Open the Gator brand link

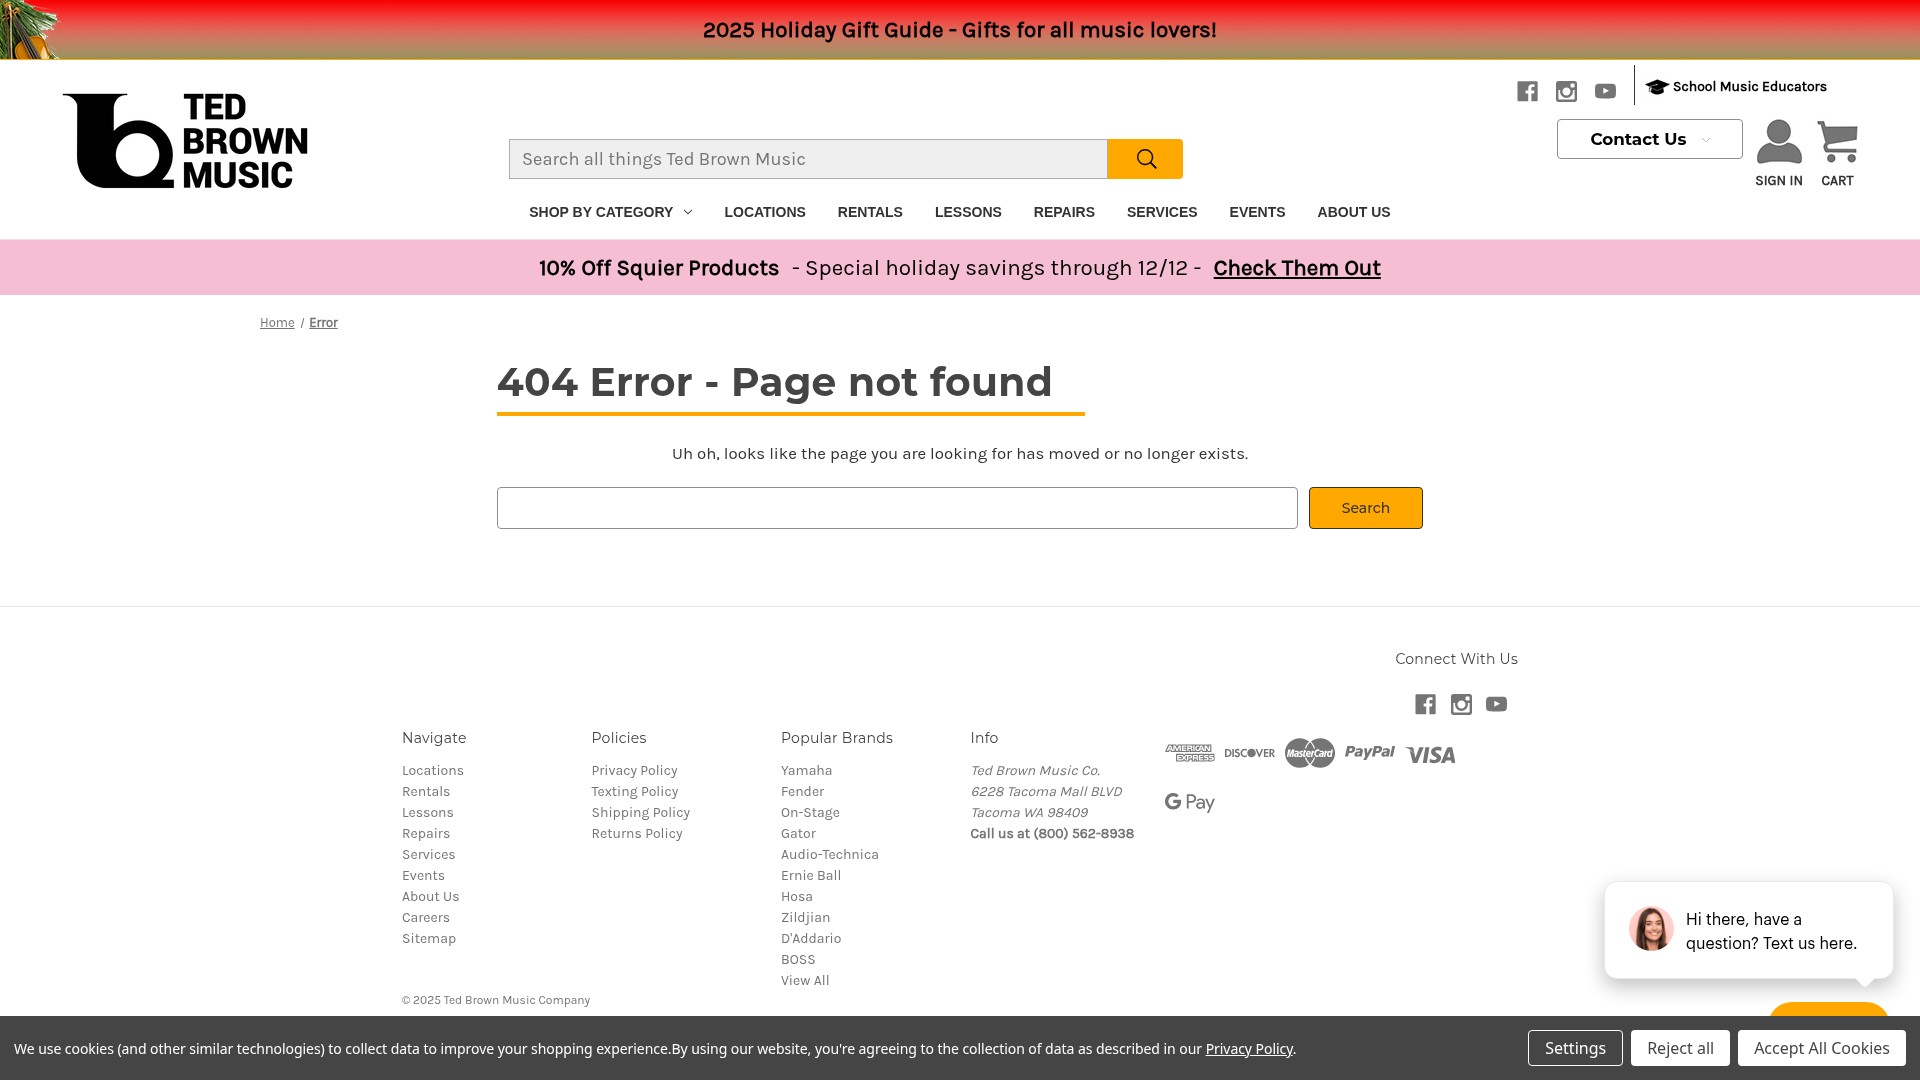(798, 834)
